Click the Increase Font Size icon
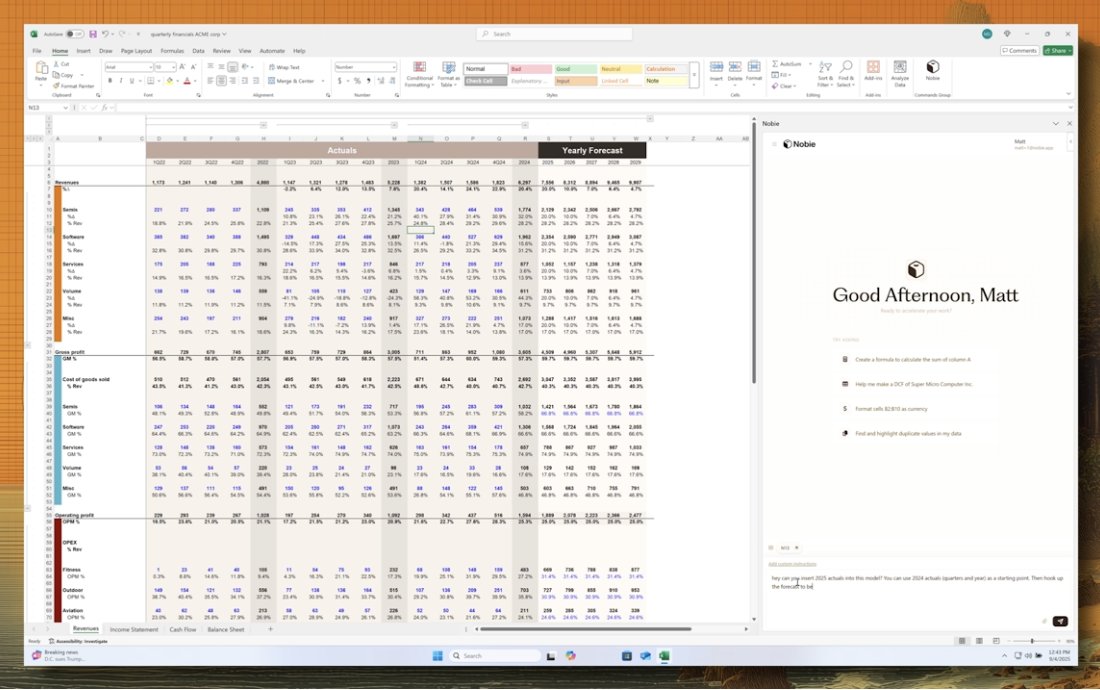The height and width of the screenshot is (690, 1100). coord(182,67)
